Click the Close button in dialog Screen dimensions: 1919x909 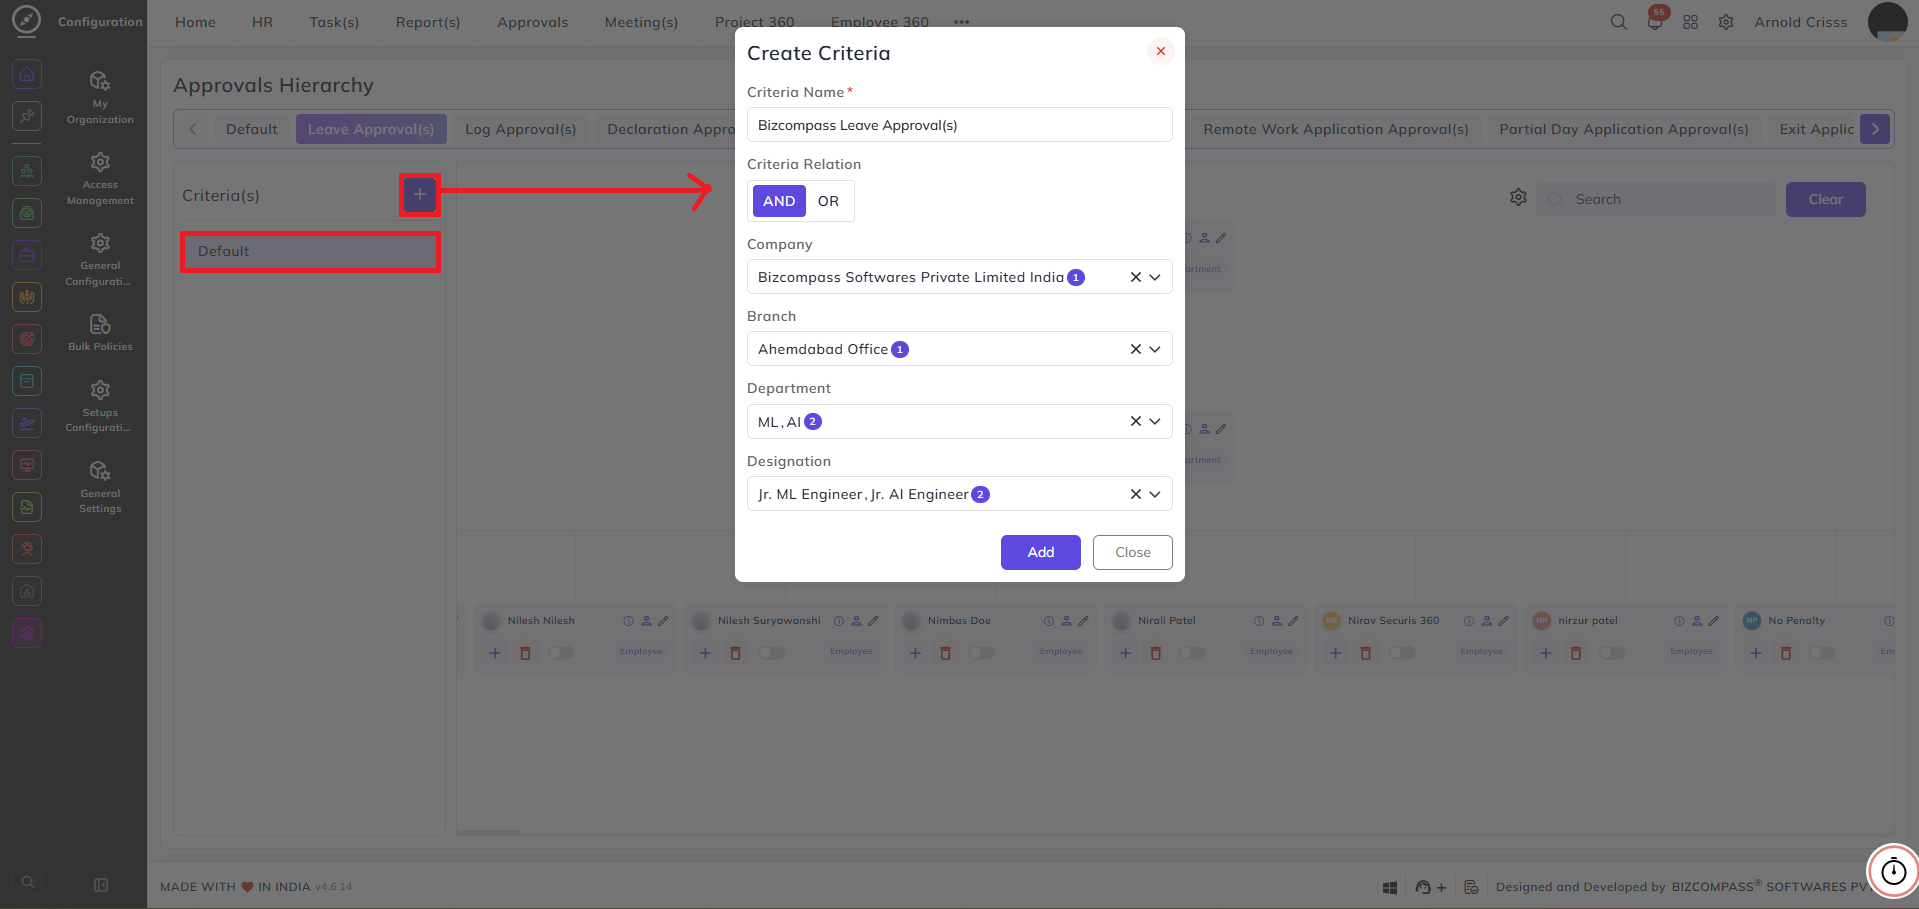coord(1132,552)
